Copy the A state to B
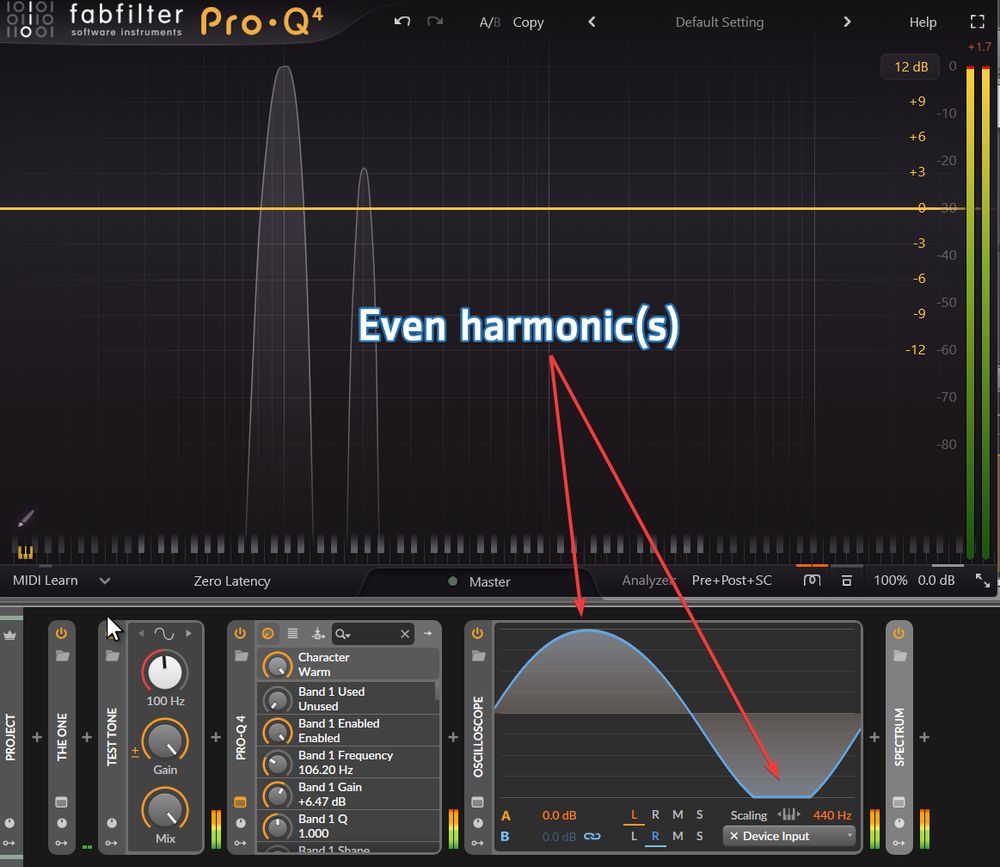Screen dimensions: 1000x867 point(528,22)
